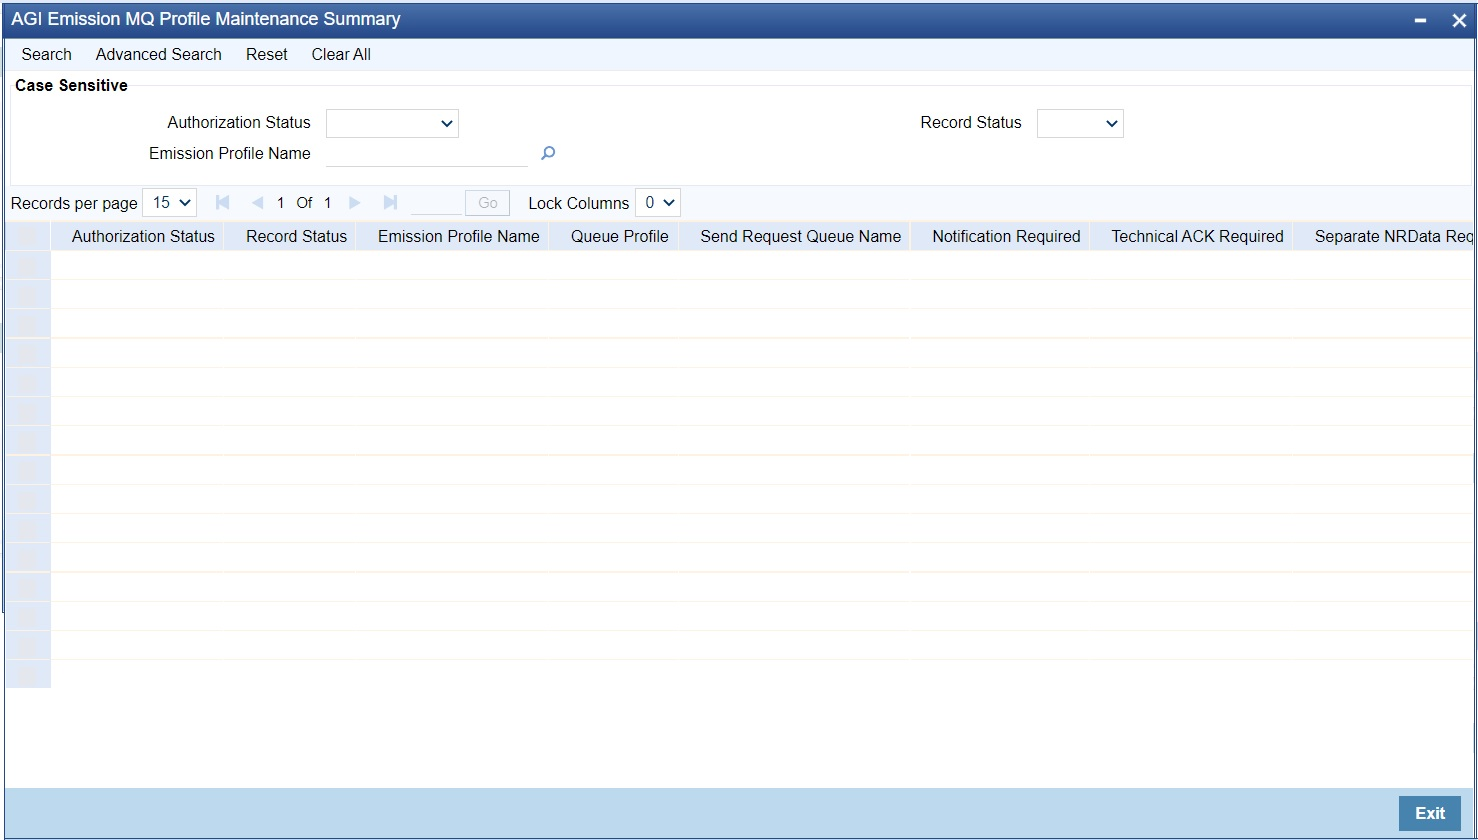Choose Clear All option
This screenshot has height=840, width=1478.
pos(341,54)
